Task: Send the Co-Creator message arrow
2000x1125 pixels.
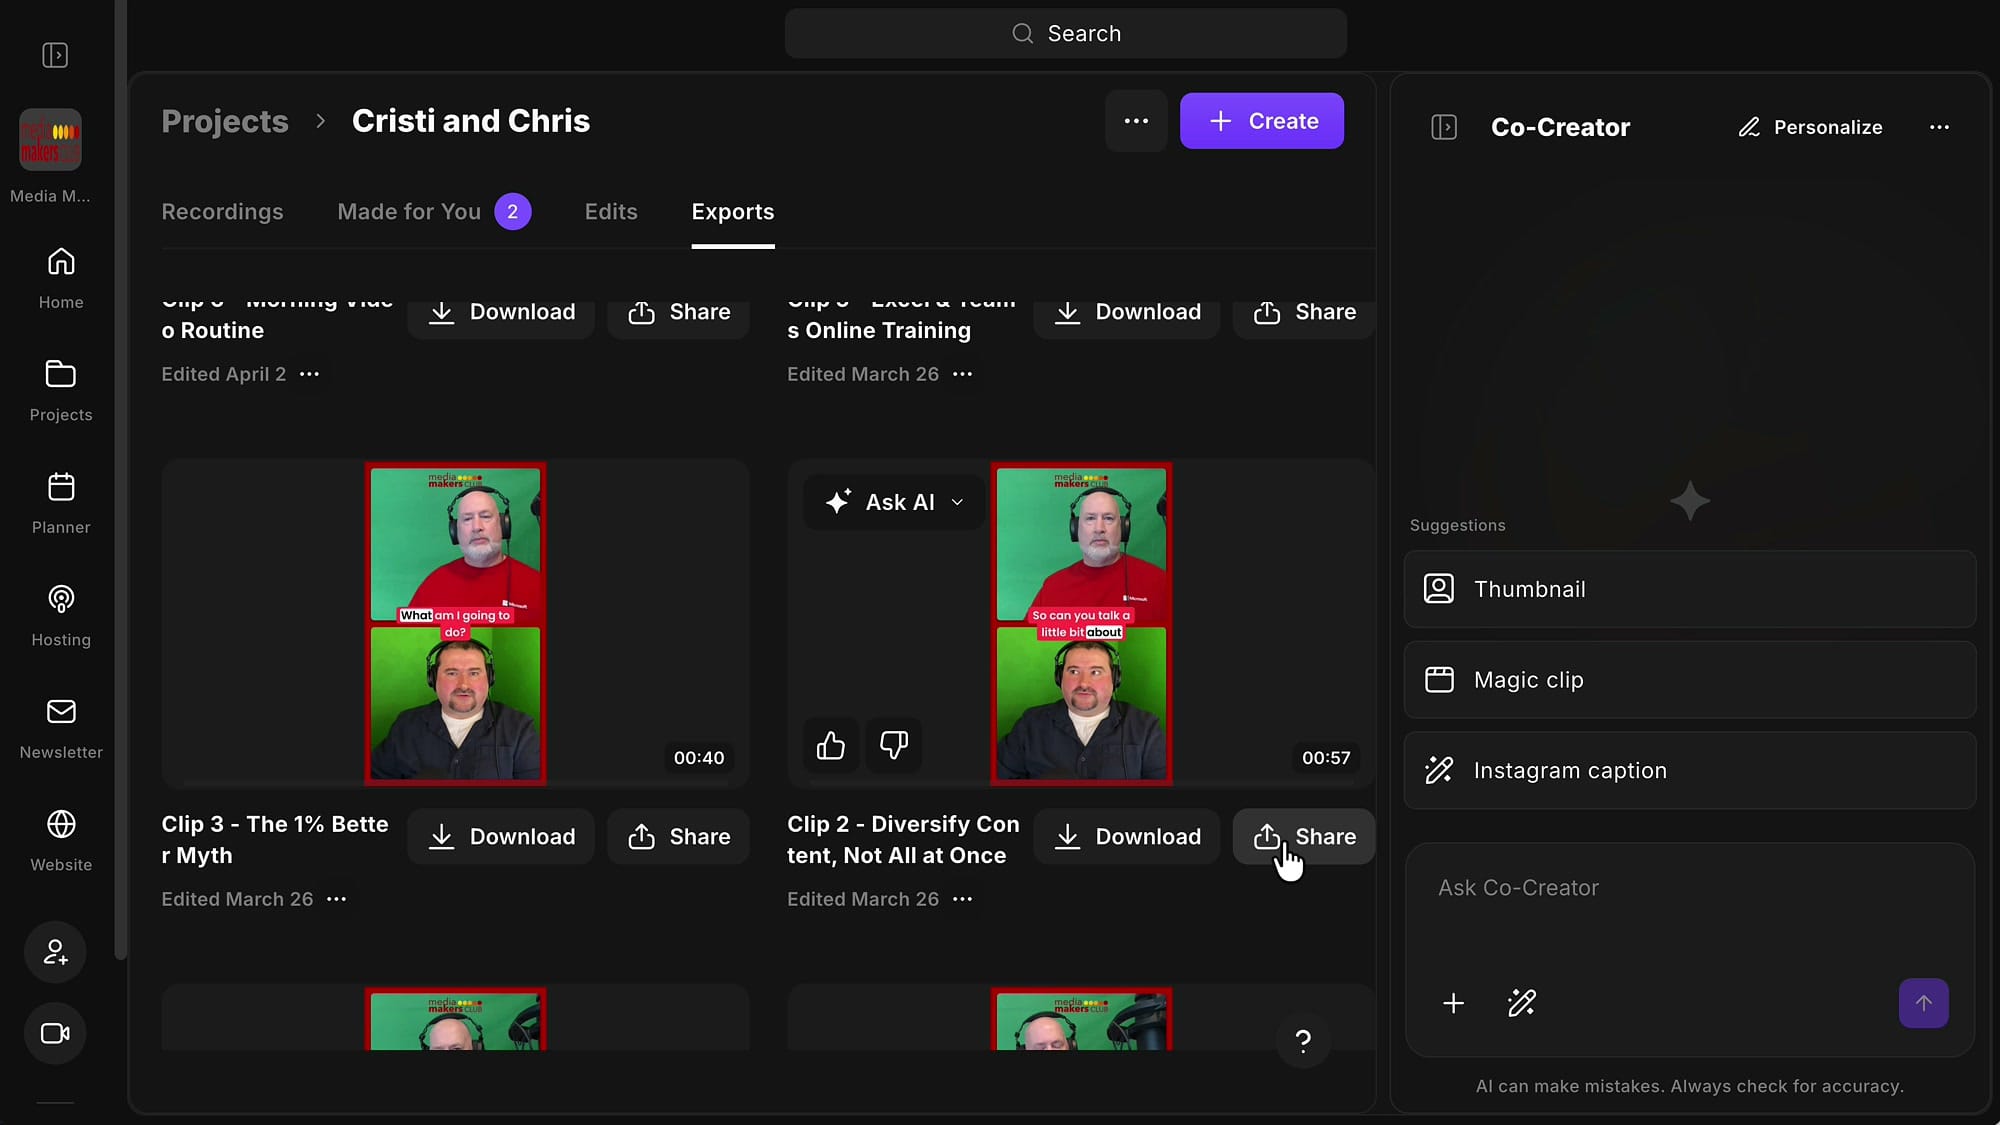Action: [1924, 1003]
